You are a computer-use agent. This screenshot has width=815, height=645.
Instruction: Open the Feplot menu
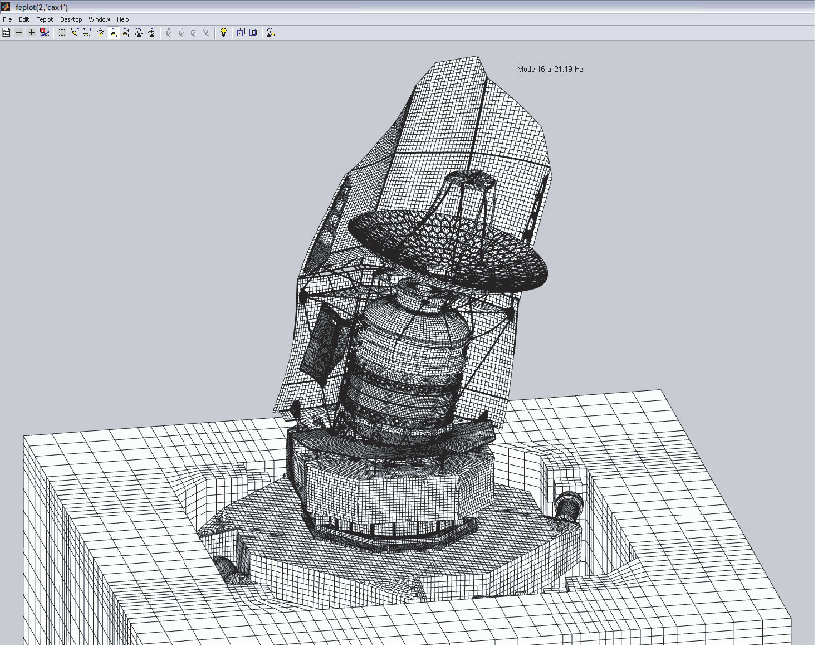click(x=45, y=19)
